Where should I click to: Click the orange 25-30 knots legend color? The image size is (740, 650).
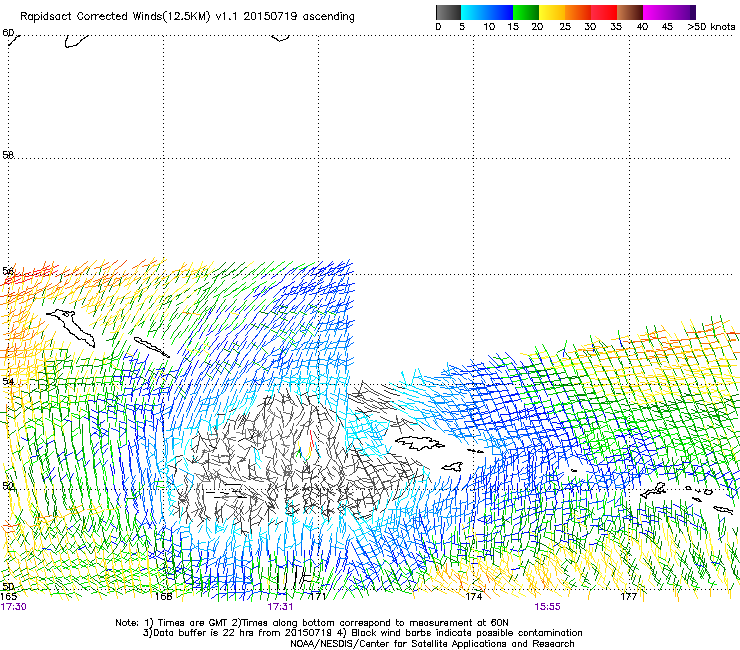[x=578, y=12]
